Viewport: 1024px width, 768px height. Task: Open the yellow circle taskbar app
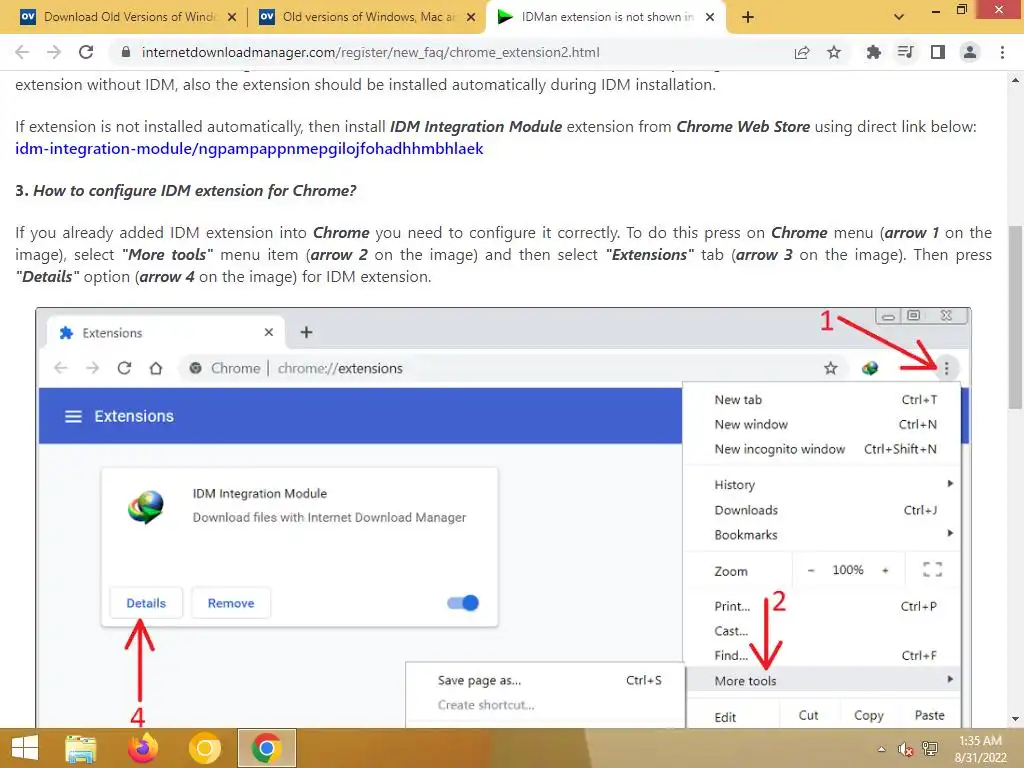(x=204, y=748)
